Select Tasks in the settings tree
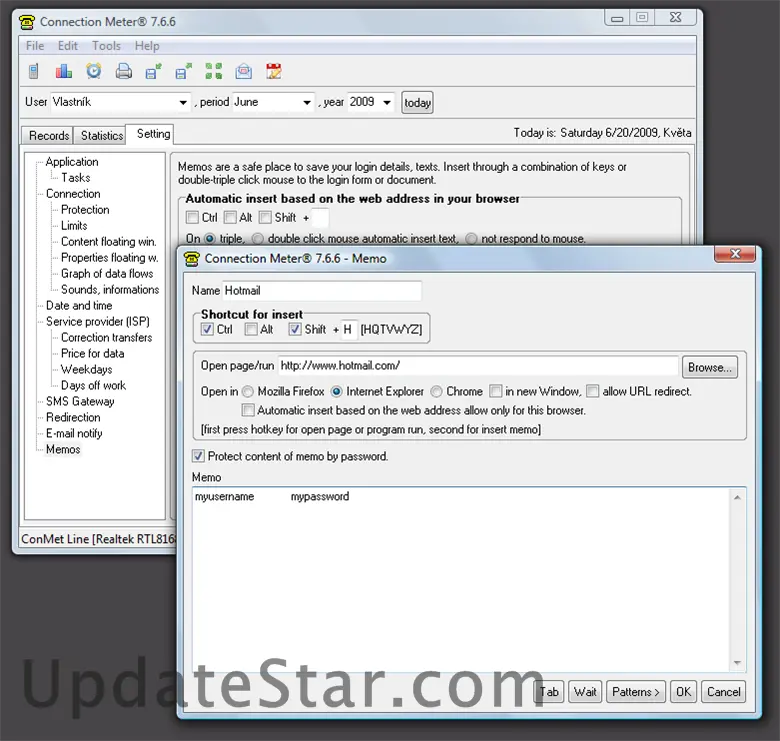The image size is (780, 741). [x=76, y=178]
